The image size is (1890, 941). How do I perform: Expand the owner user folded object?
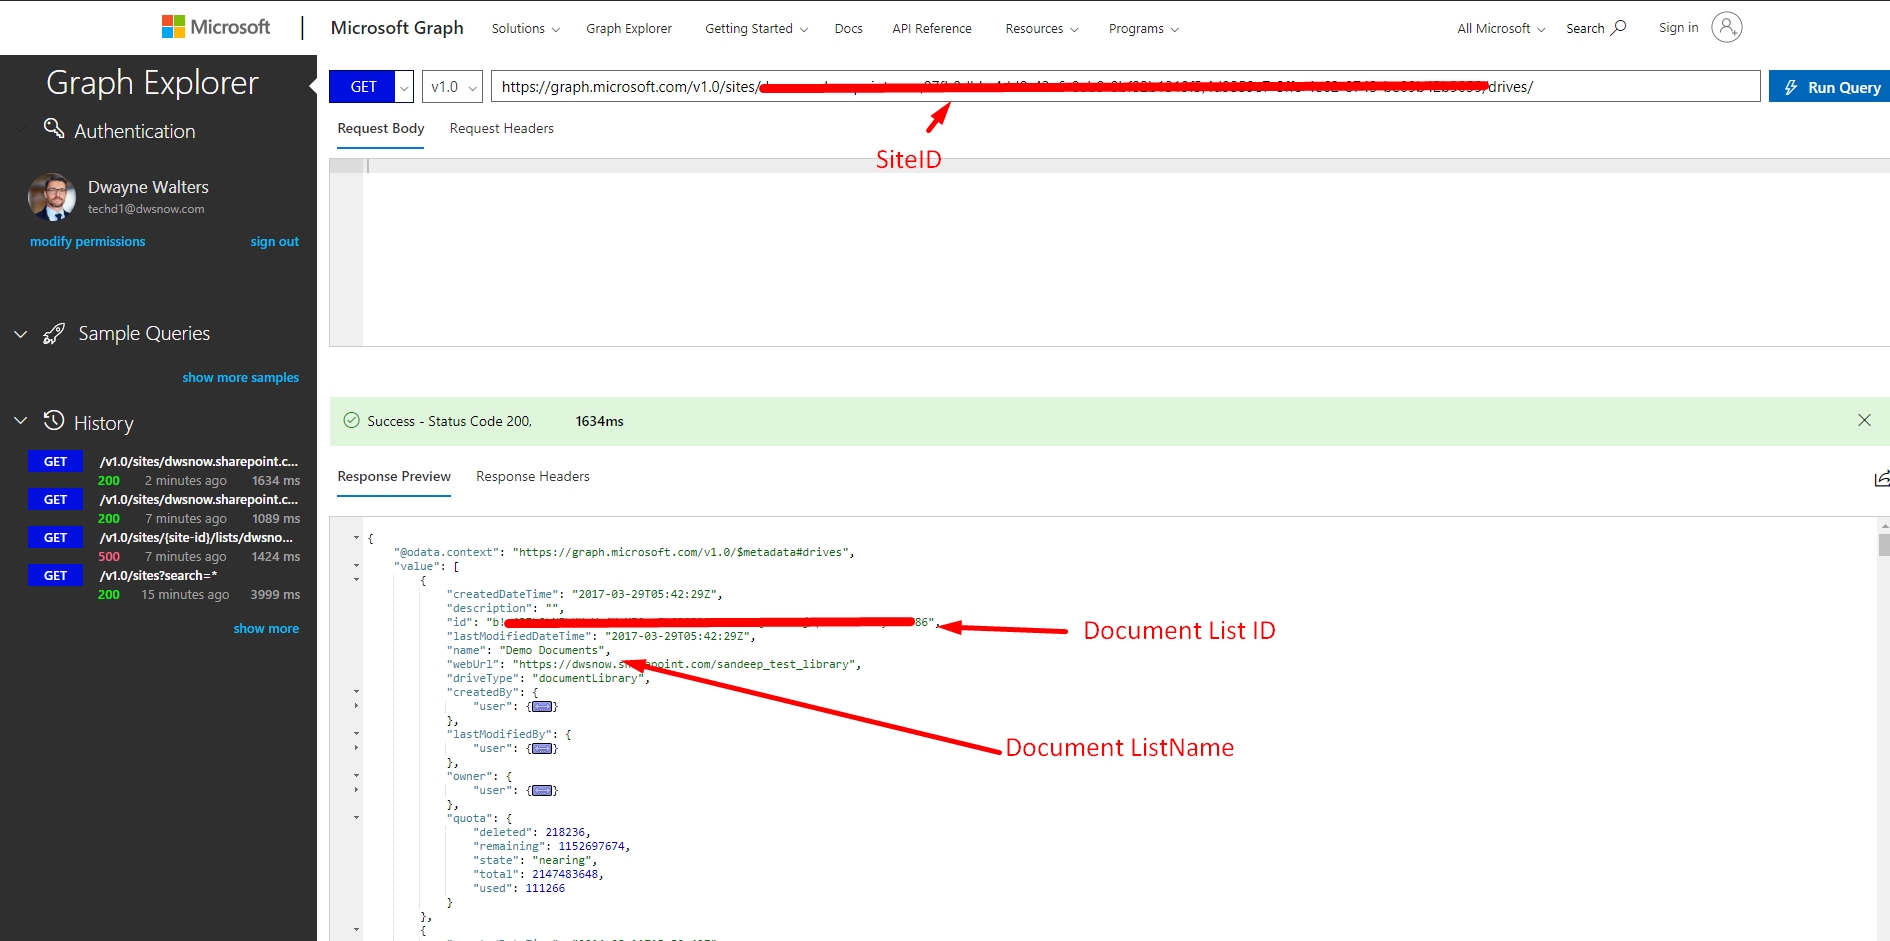(542, 790)
